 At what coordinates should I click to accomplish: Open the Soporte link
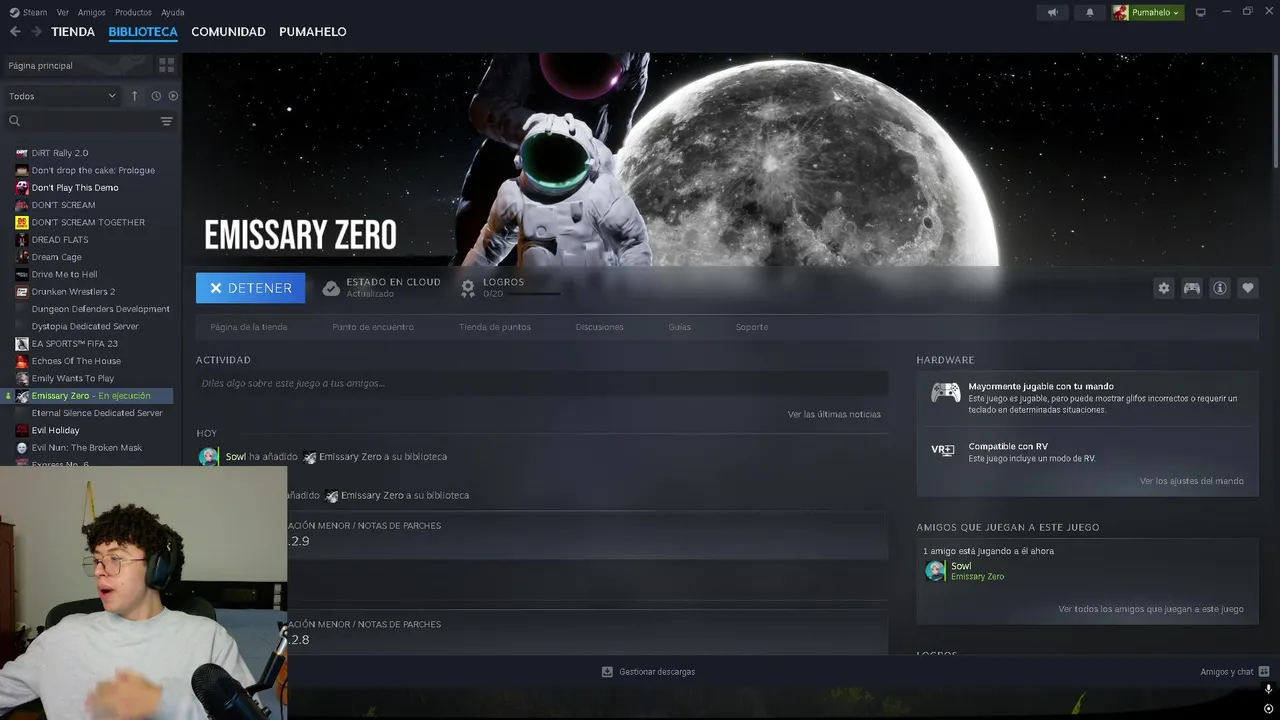click(x=752, y=327)
